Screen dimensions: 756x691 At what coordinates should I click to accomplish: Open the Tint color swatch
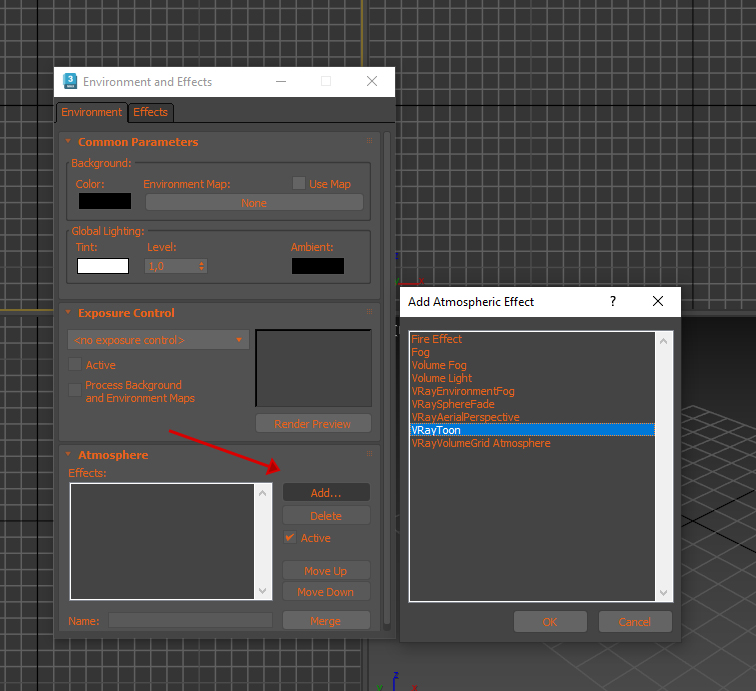[x=103, y=266]
